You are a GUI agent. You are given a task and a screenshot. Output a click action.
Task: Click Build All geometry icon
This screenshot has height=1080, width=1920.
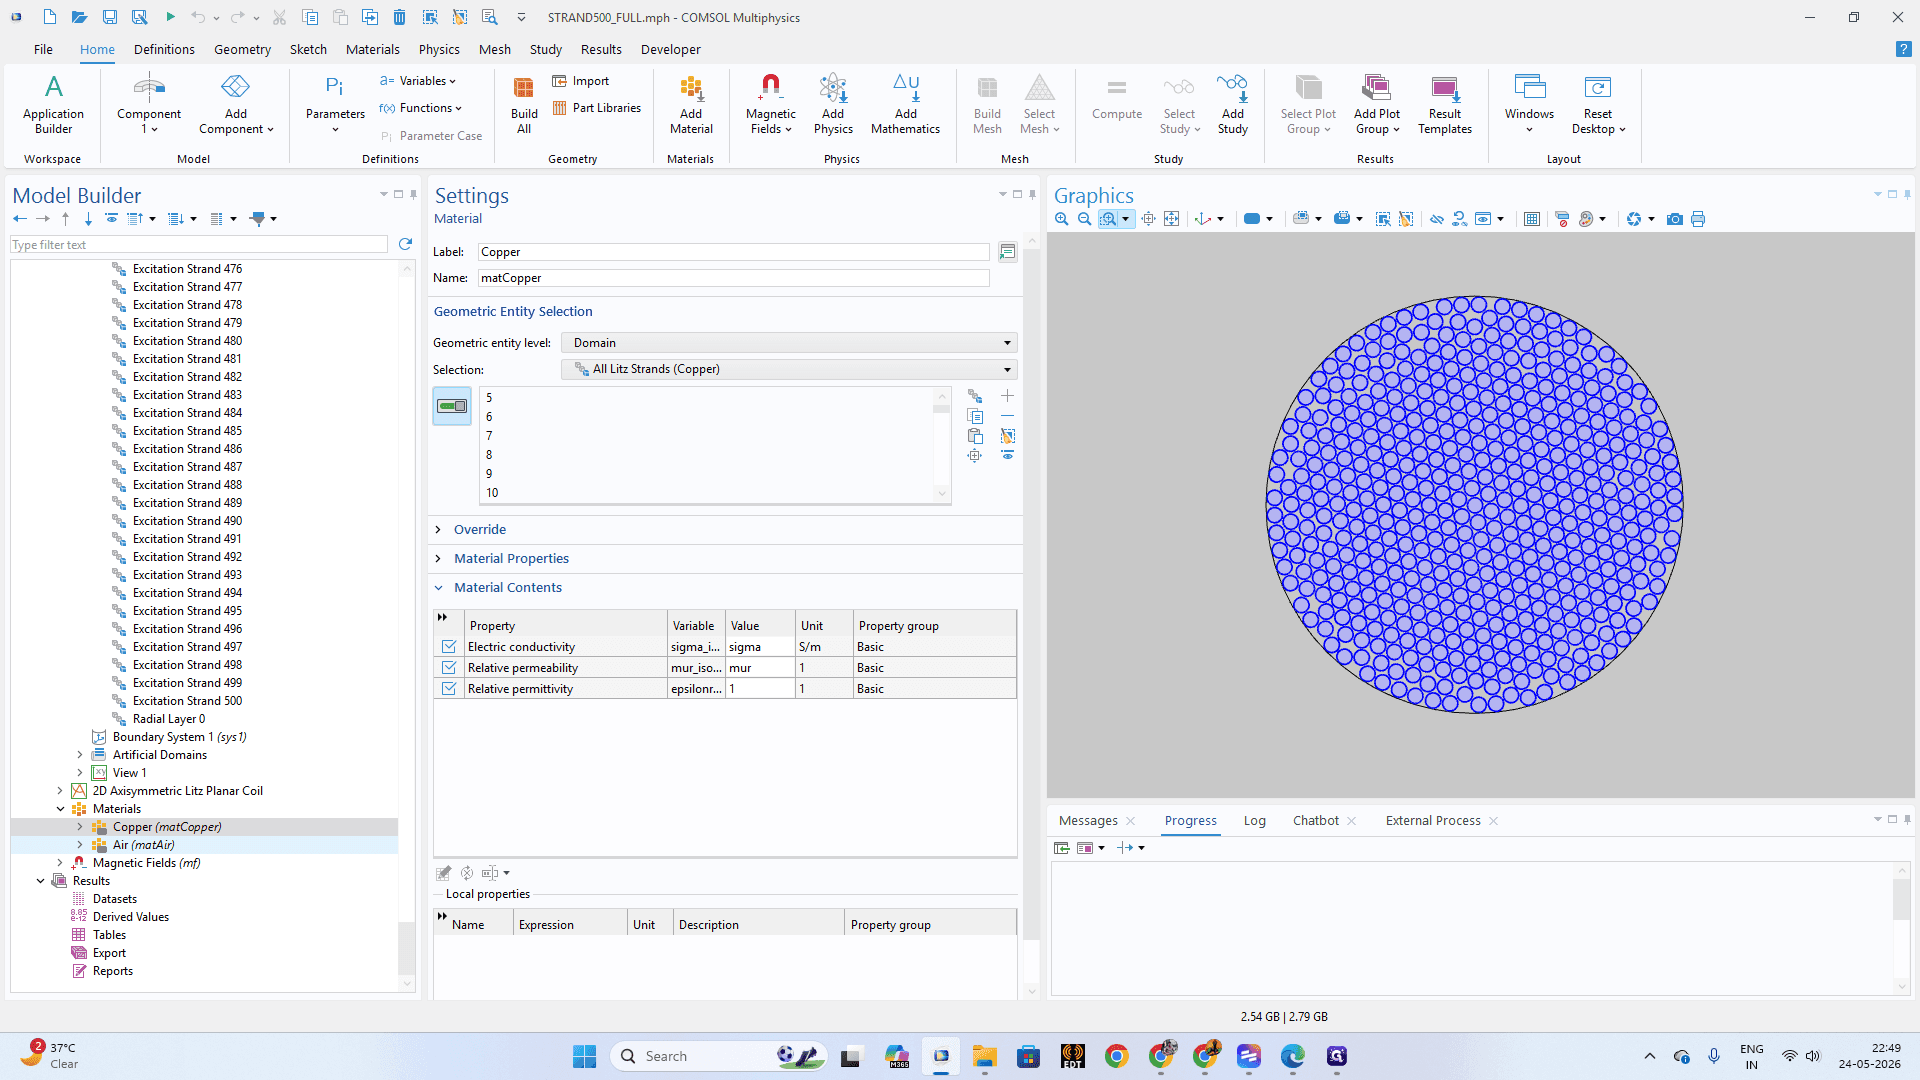(524, 104)
